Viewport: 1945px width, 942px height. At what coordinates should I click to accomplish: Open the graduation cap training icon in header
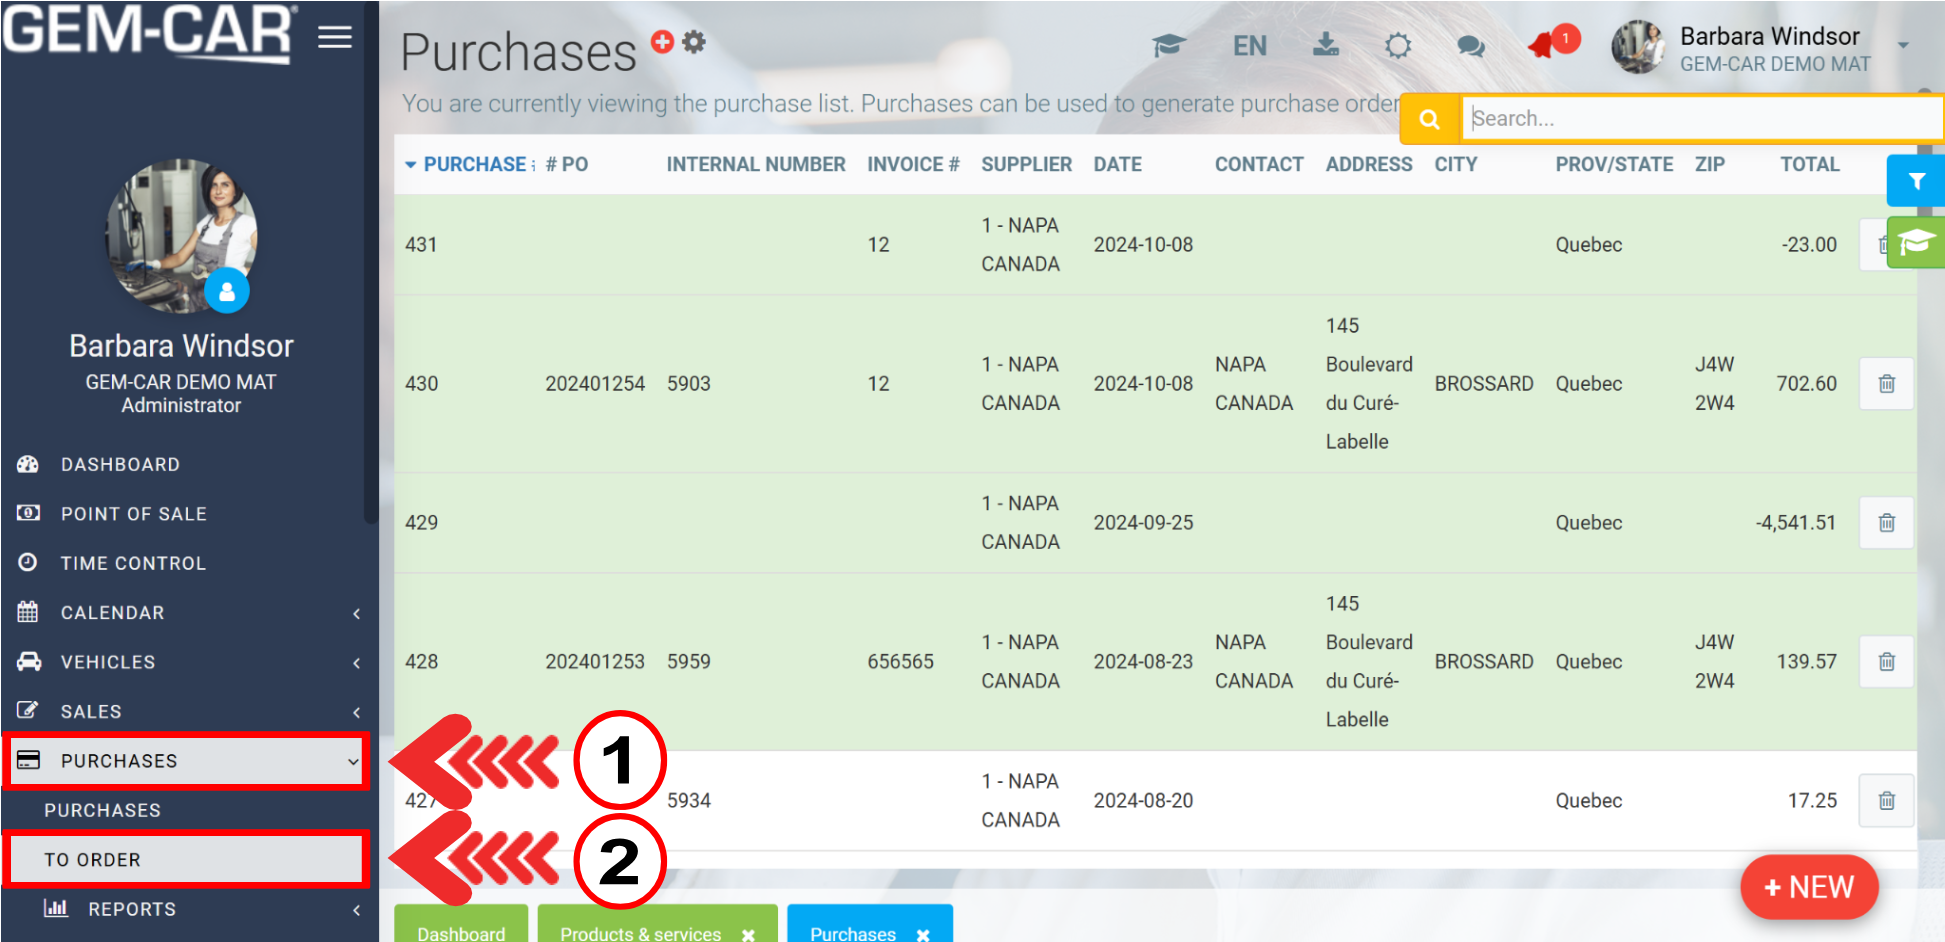tap(1168, 46)
